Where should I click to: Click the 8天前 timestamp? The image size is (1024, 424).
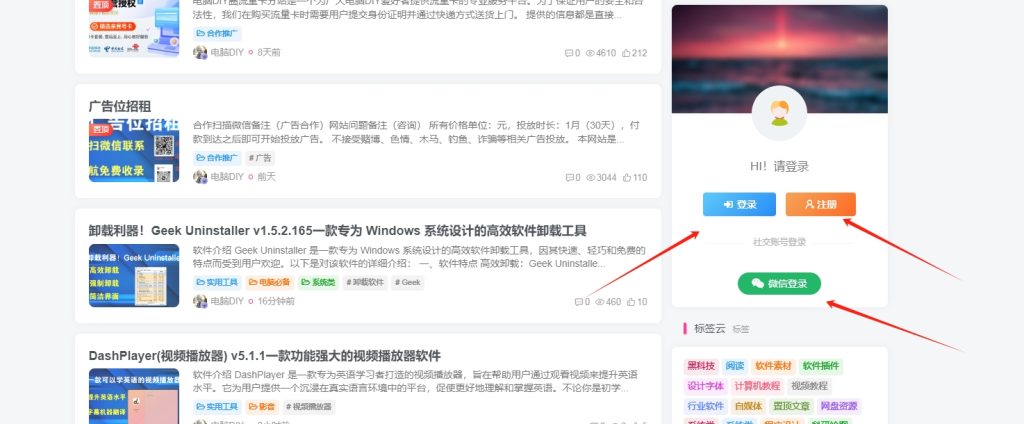pos(268,52)
